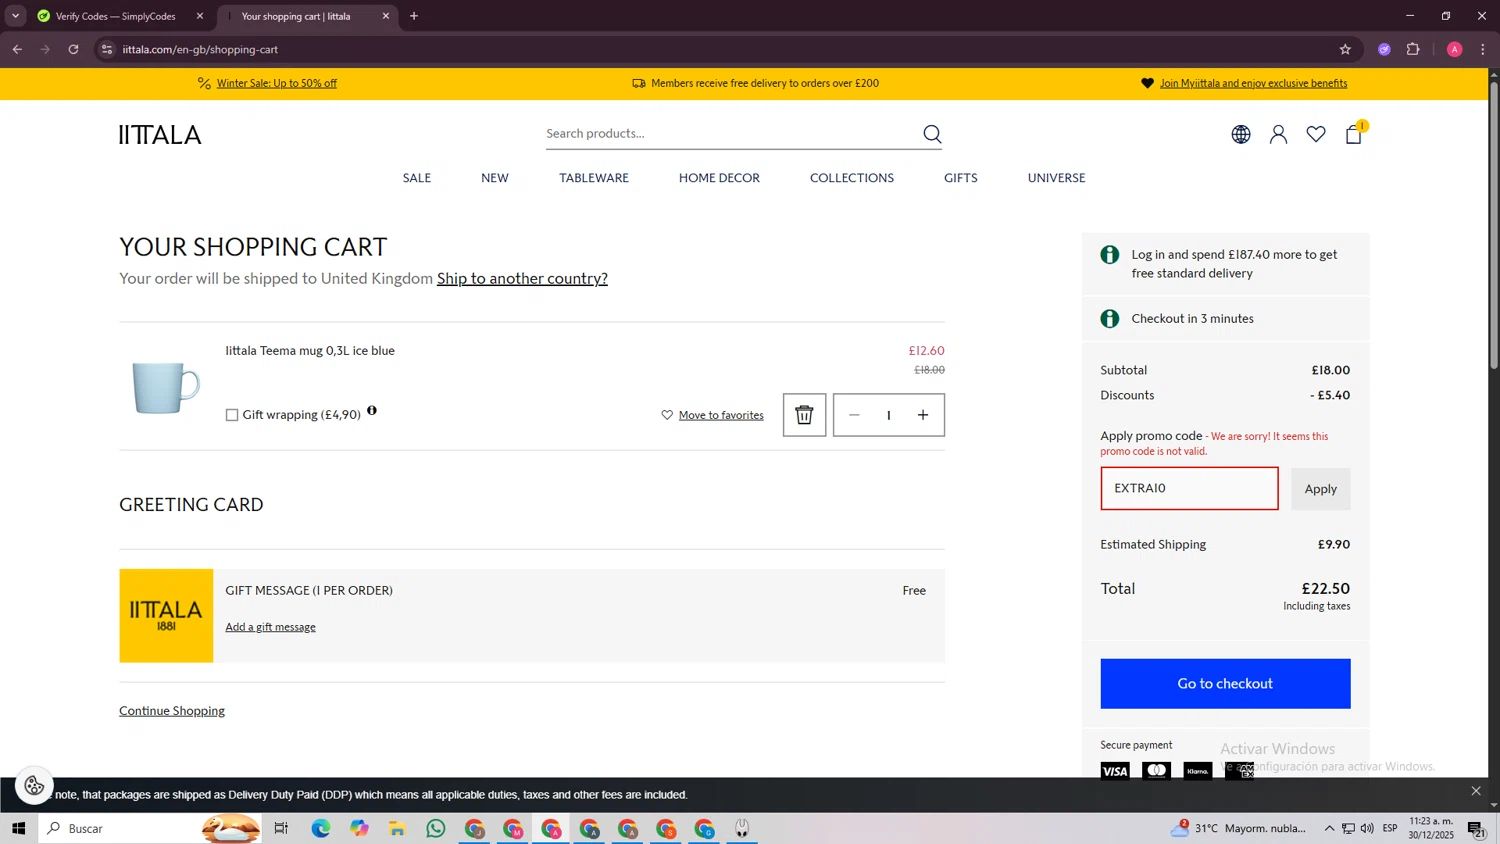
Task: Open the favorites heart icon in header
Action: (1316, 134)
